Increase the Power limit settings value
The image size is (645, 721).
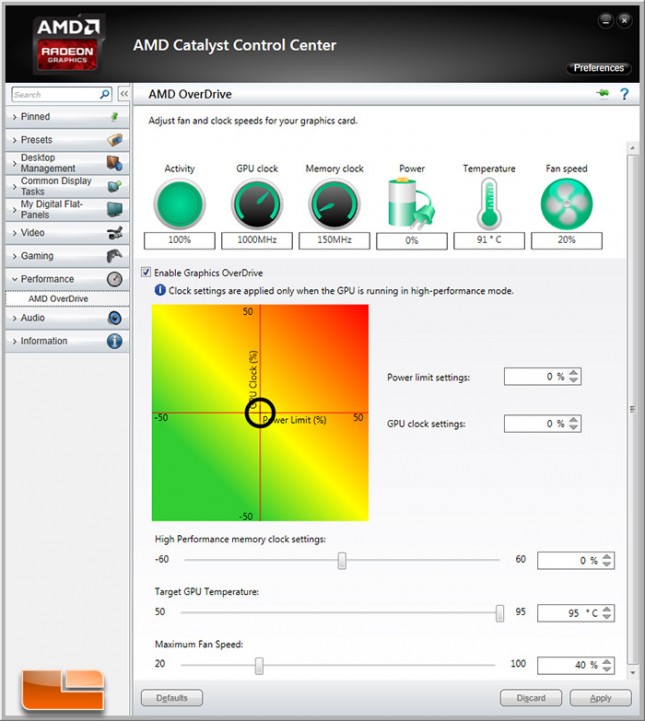pos(573,372)
